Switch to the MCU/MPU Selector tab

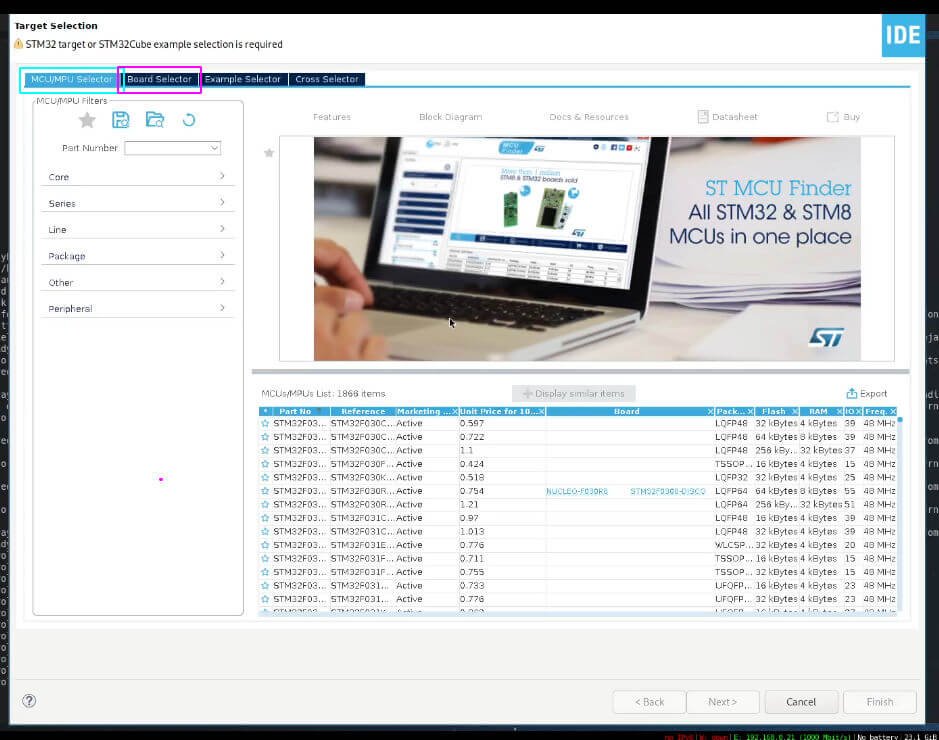coord(71,79)
